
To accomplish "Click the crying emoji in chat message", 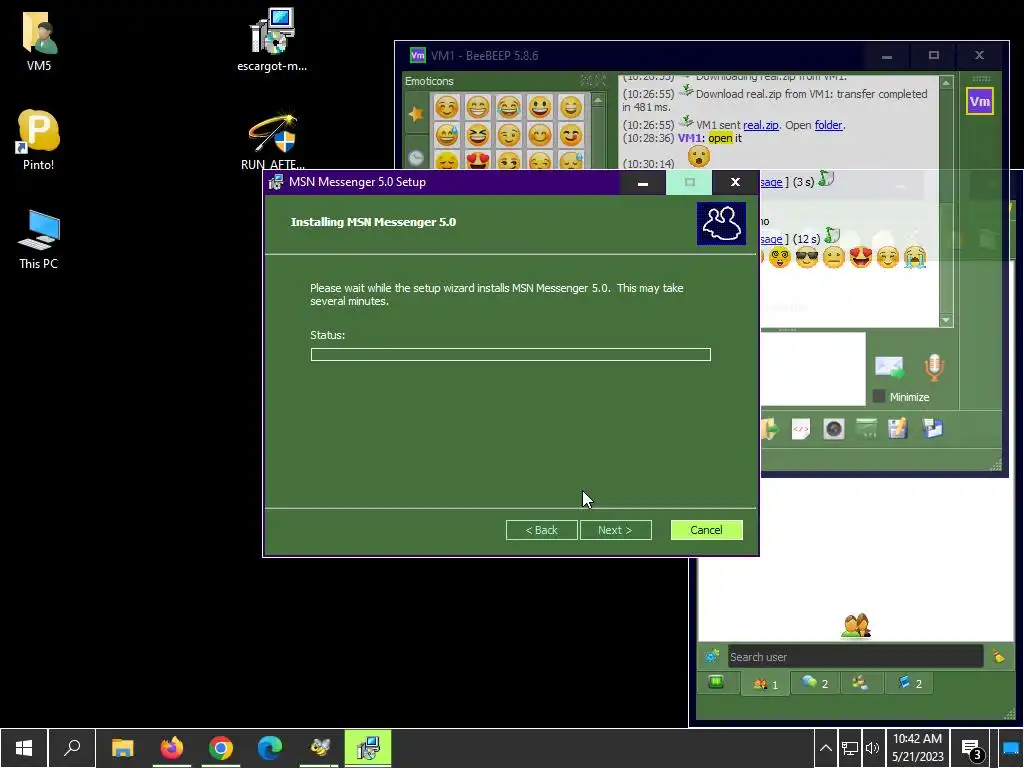I will 915,257.
